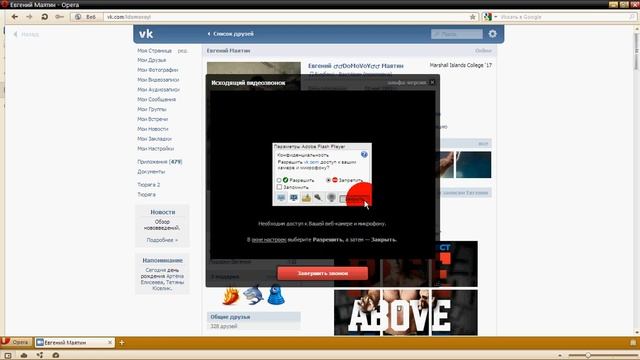
Task: Click the shark gift icon
Action: tap(253, 295)
